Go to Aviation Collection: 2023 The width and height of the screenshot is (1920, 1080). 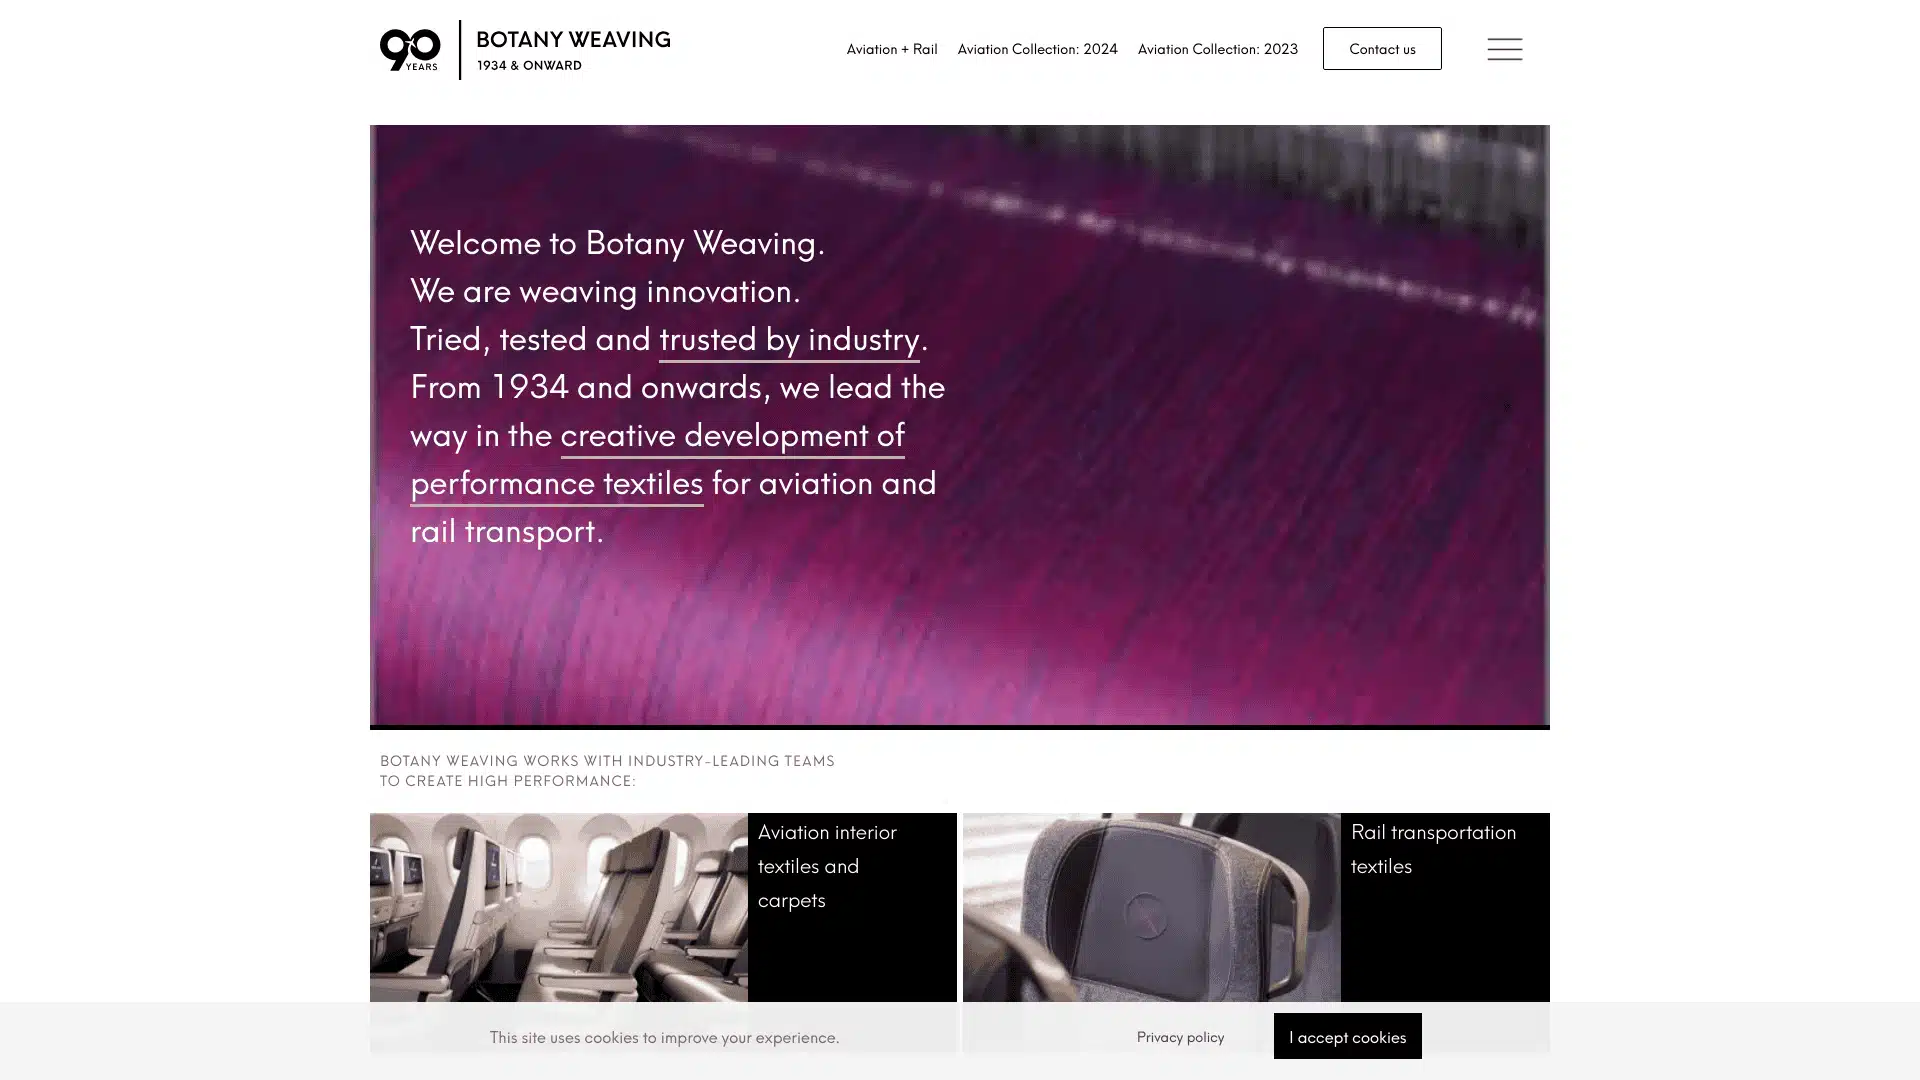pyautogui.click(x=1217, y=48)
